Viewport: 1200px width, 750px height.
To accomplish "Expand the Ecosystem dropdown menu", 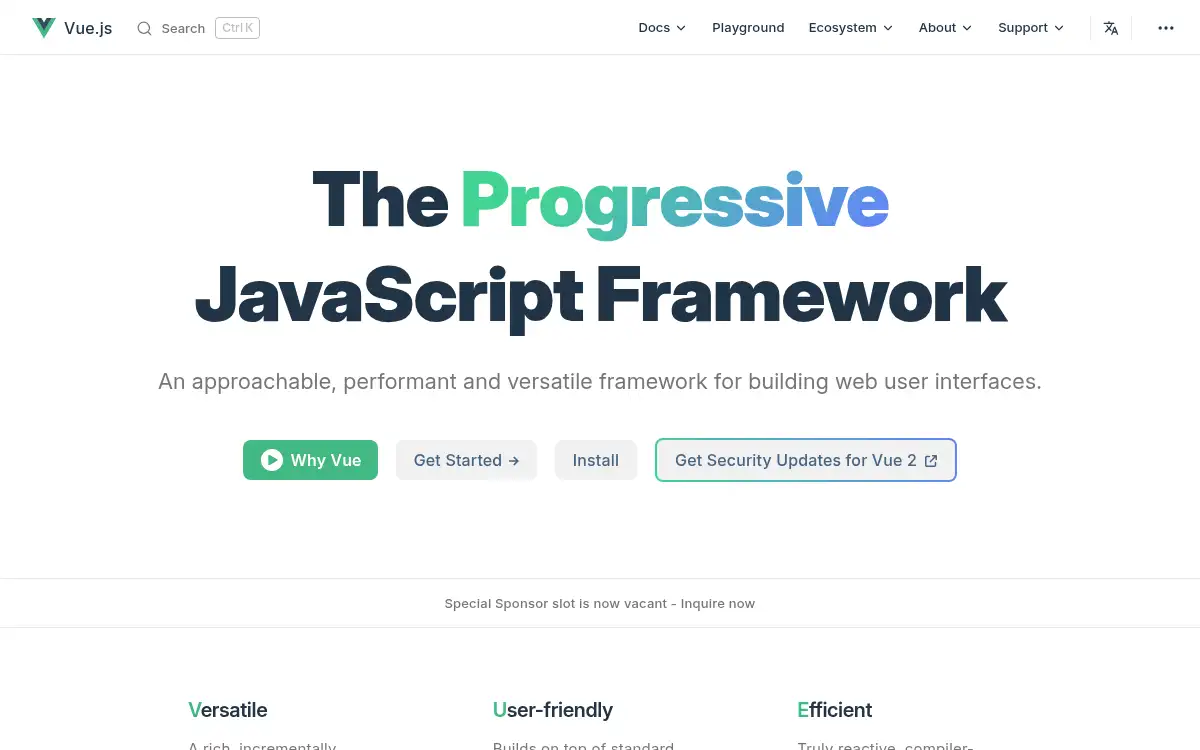I will (x=851, y=28).
